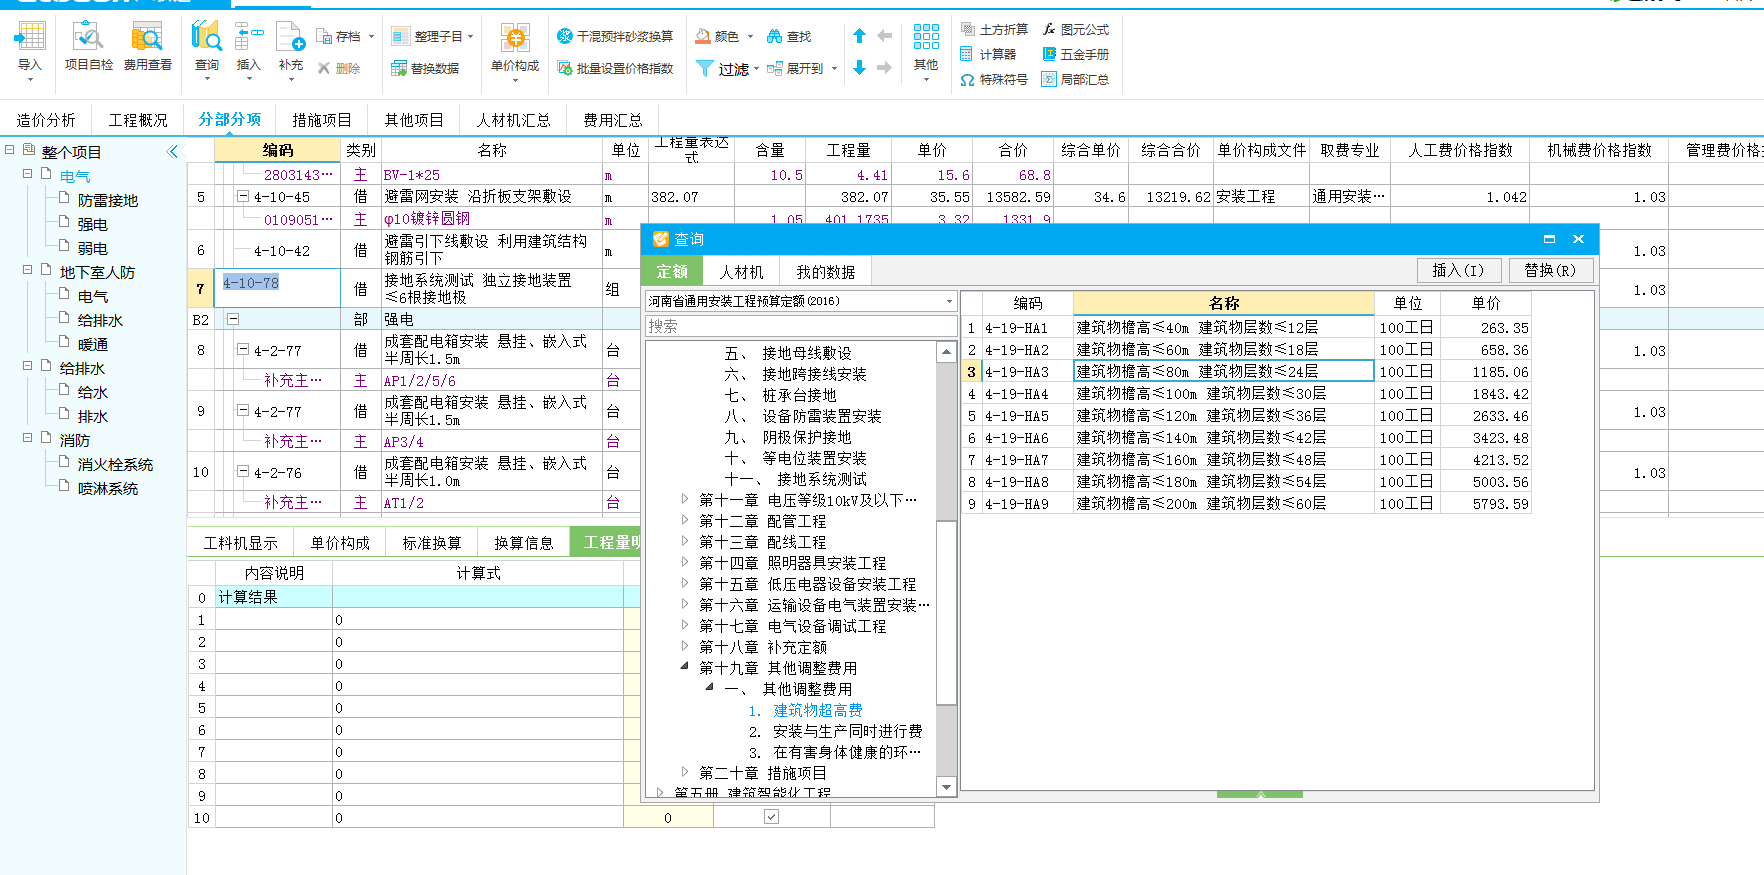The height and width of the screenshot is (875, 1764).
Task: Collapse row 4-10-45 expander
Action: [x=242, y=196]
